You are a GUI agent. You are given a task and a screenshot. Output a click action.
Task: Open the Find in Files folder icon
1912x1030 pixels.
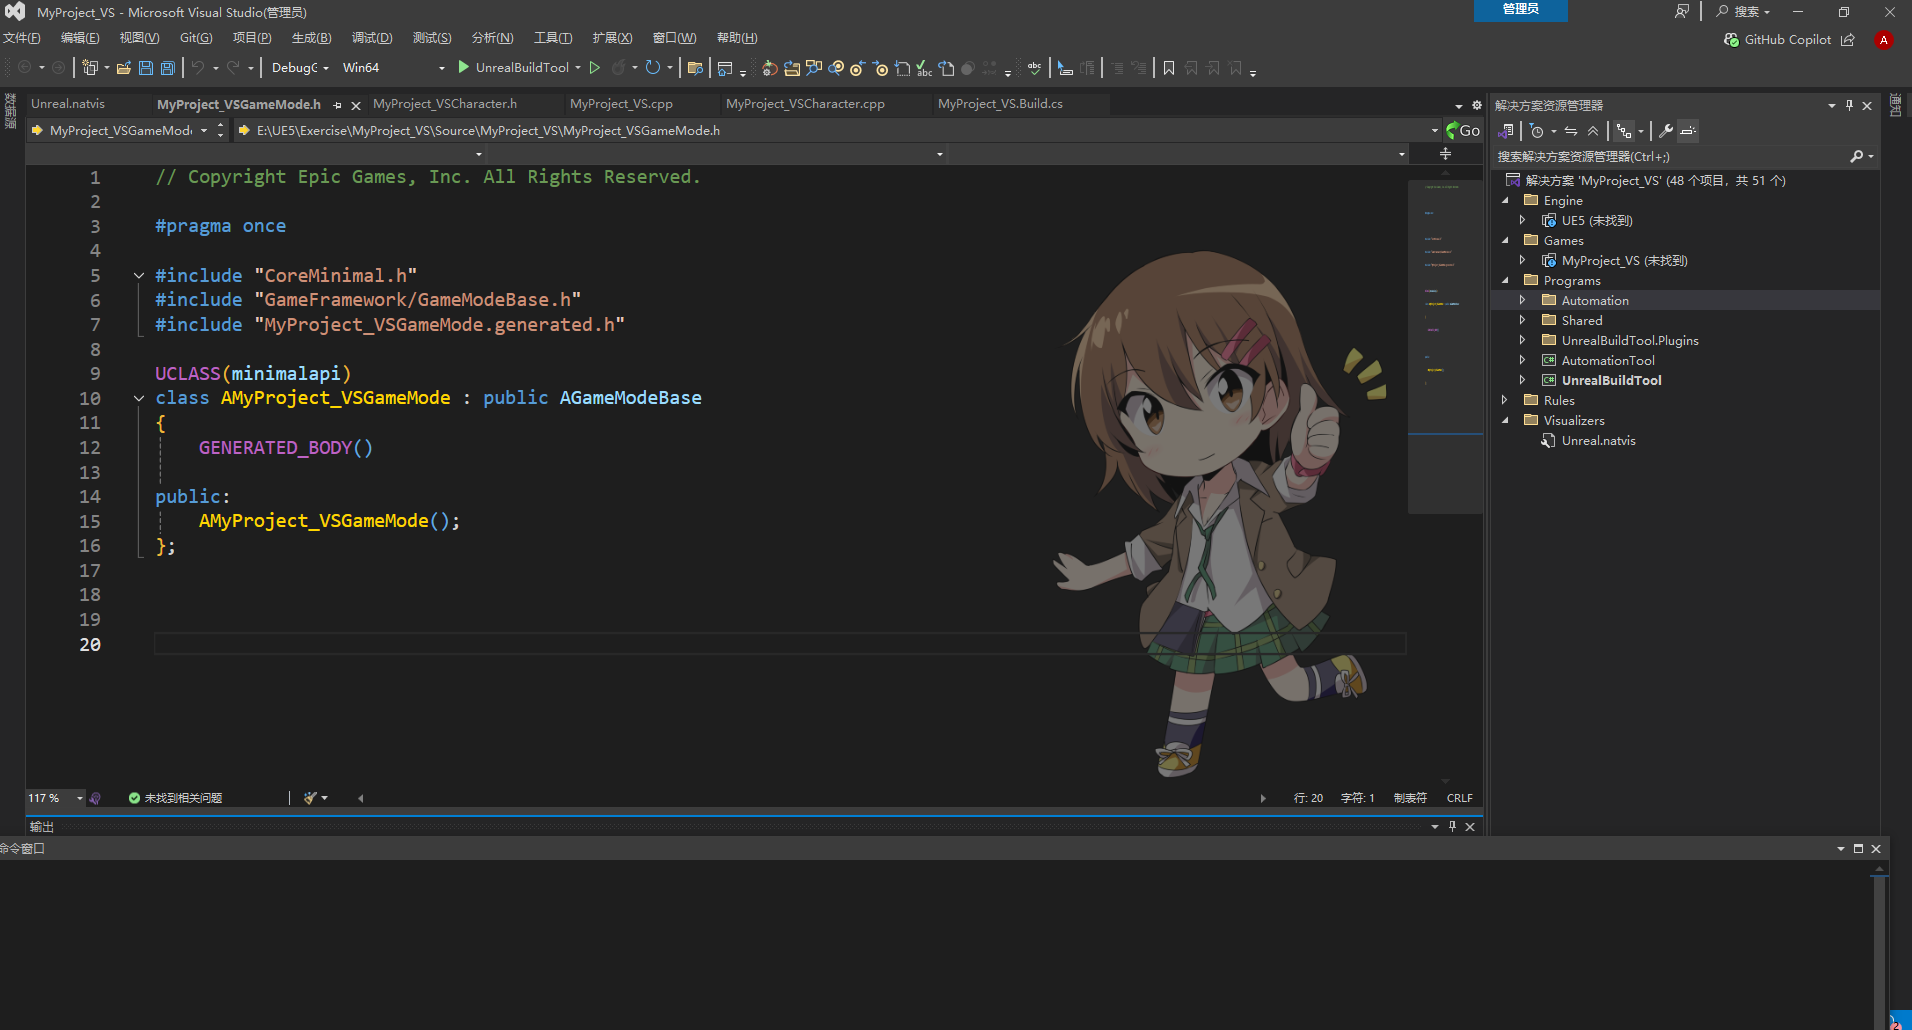pyautogui.click(x=695, y=68)
